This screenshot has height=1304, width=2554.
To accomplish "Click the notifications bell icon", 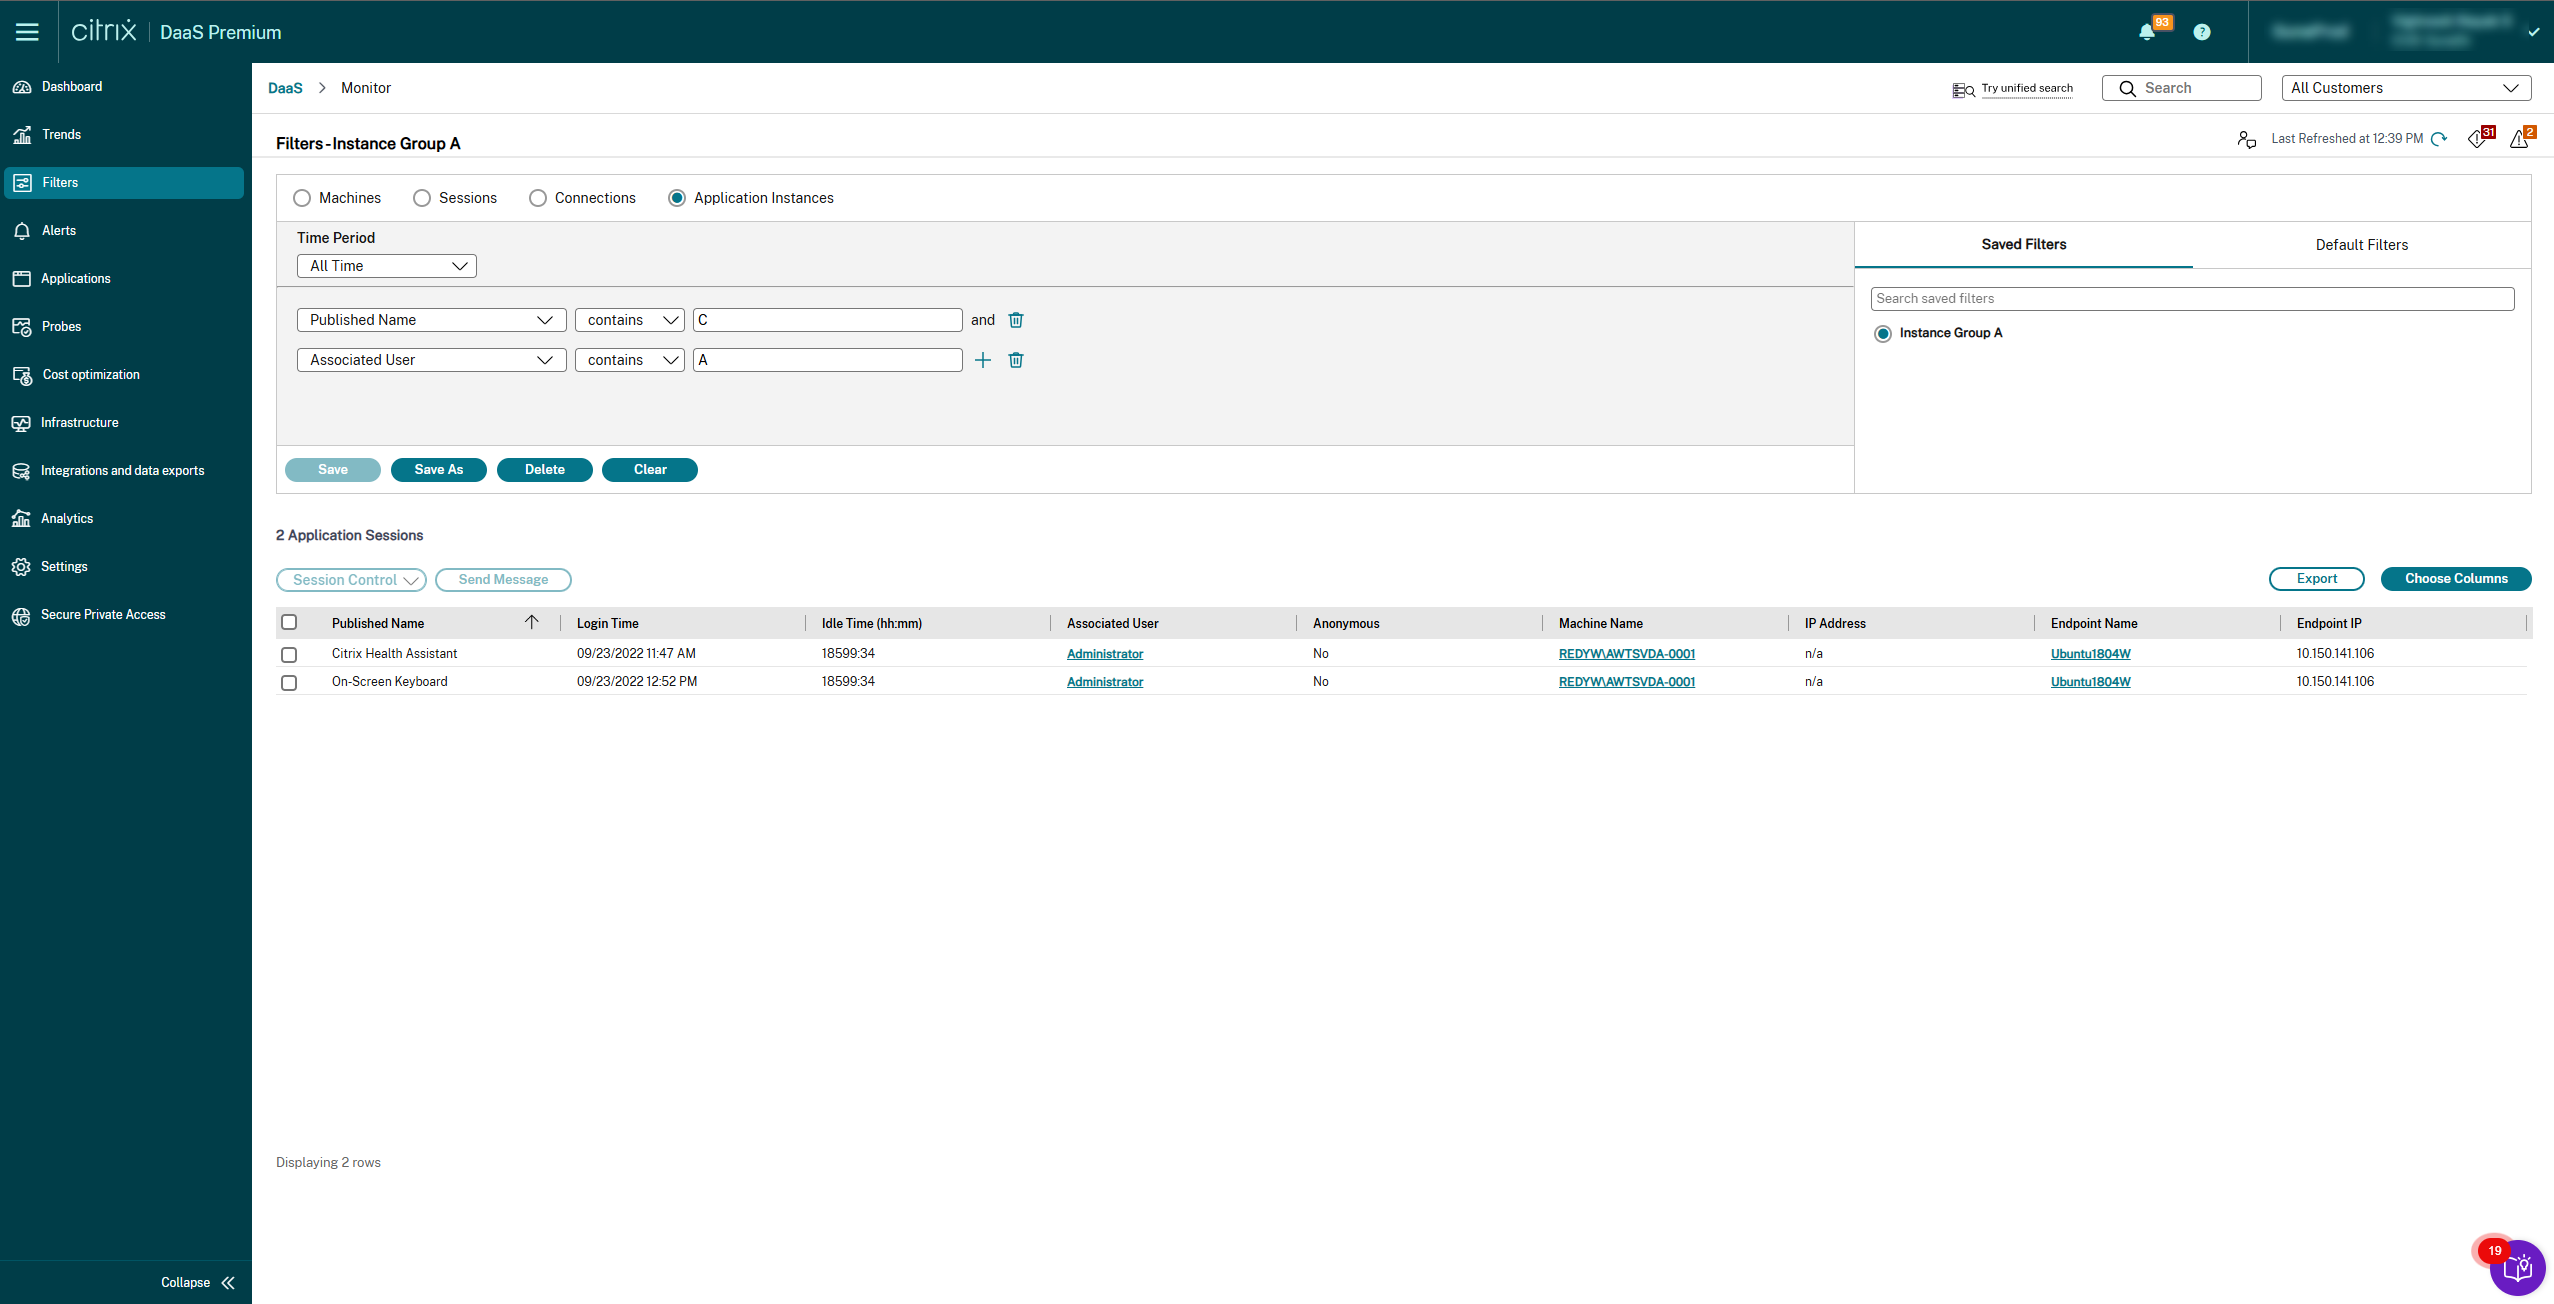I will click(x=2146, y=32).
